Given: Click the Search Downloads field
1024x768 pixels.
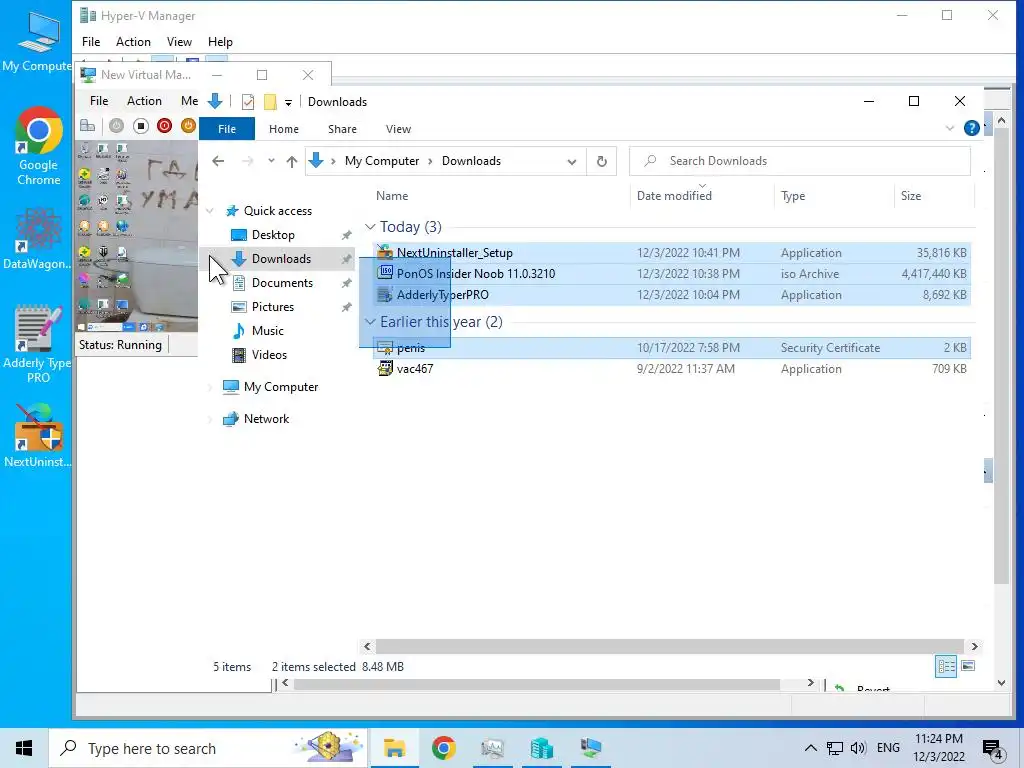Looking at the screenshot, I should coord(799,161).
